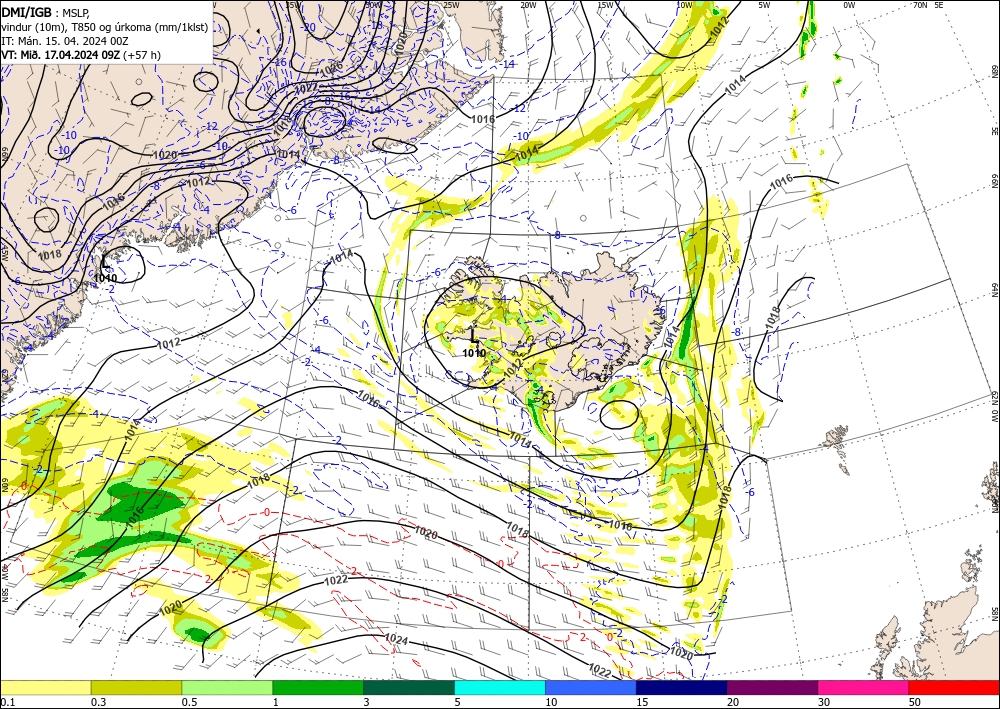Pick the dark green 3–5 legend swatch
The image size is (1000, 709).
click(409, 687)
